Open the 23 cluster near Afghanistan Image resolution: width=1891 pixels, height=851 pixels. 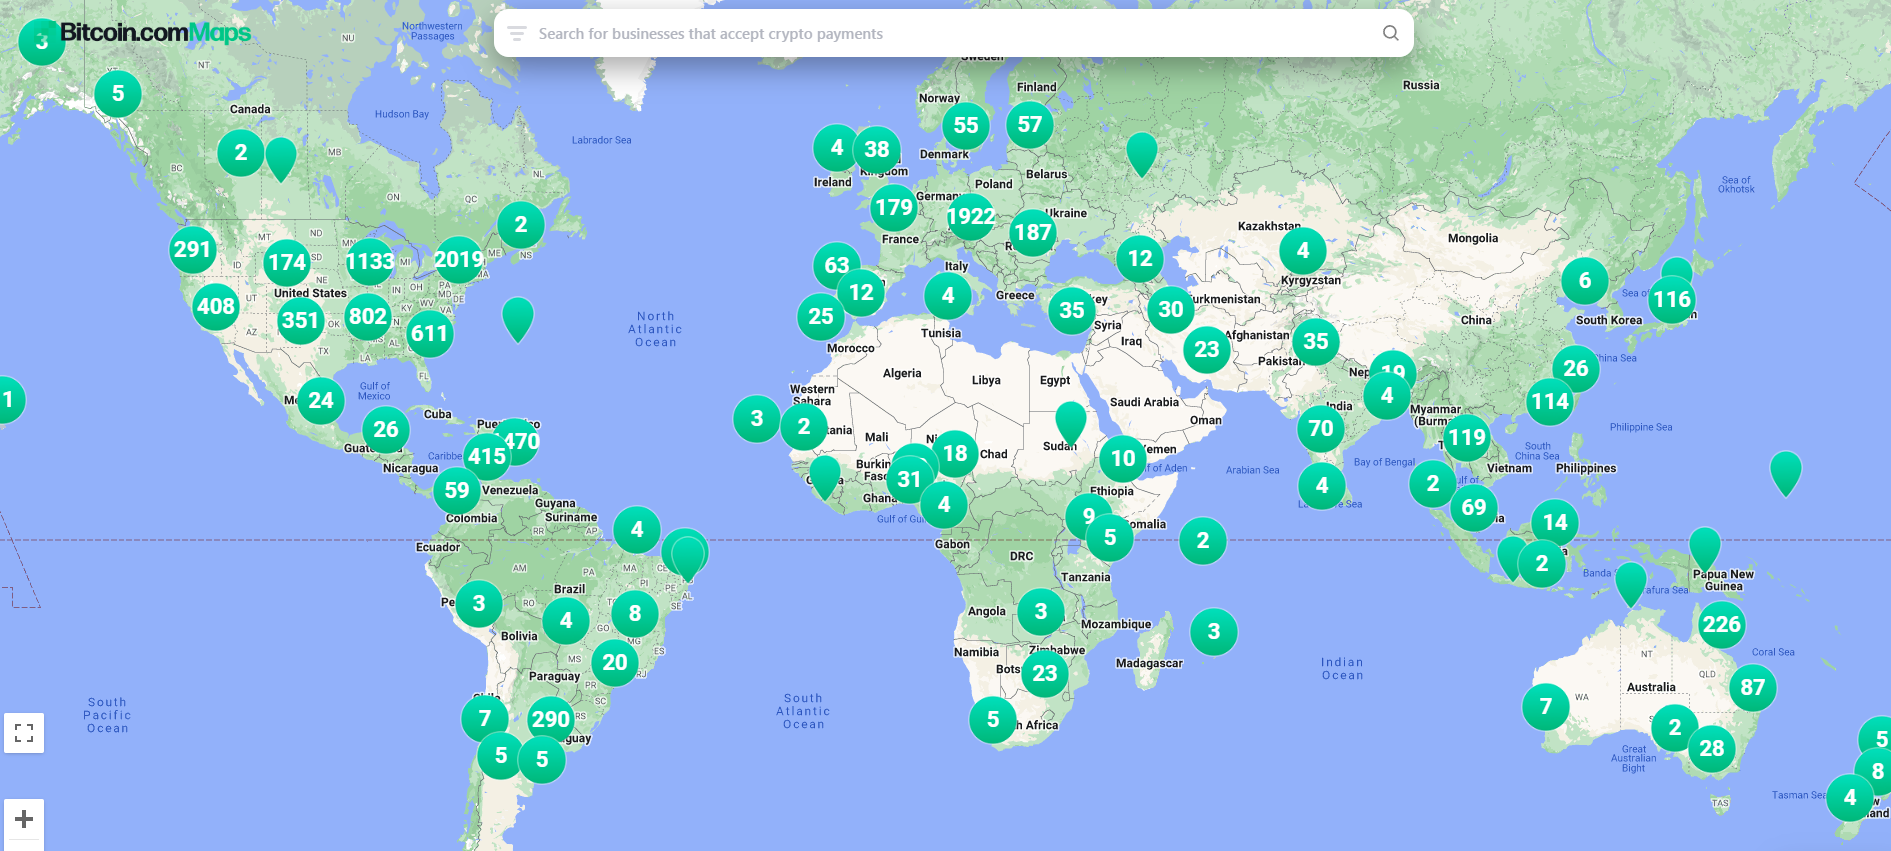pos(1207,350)
